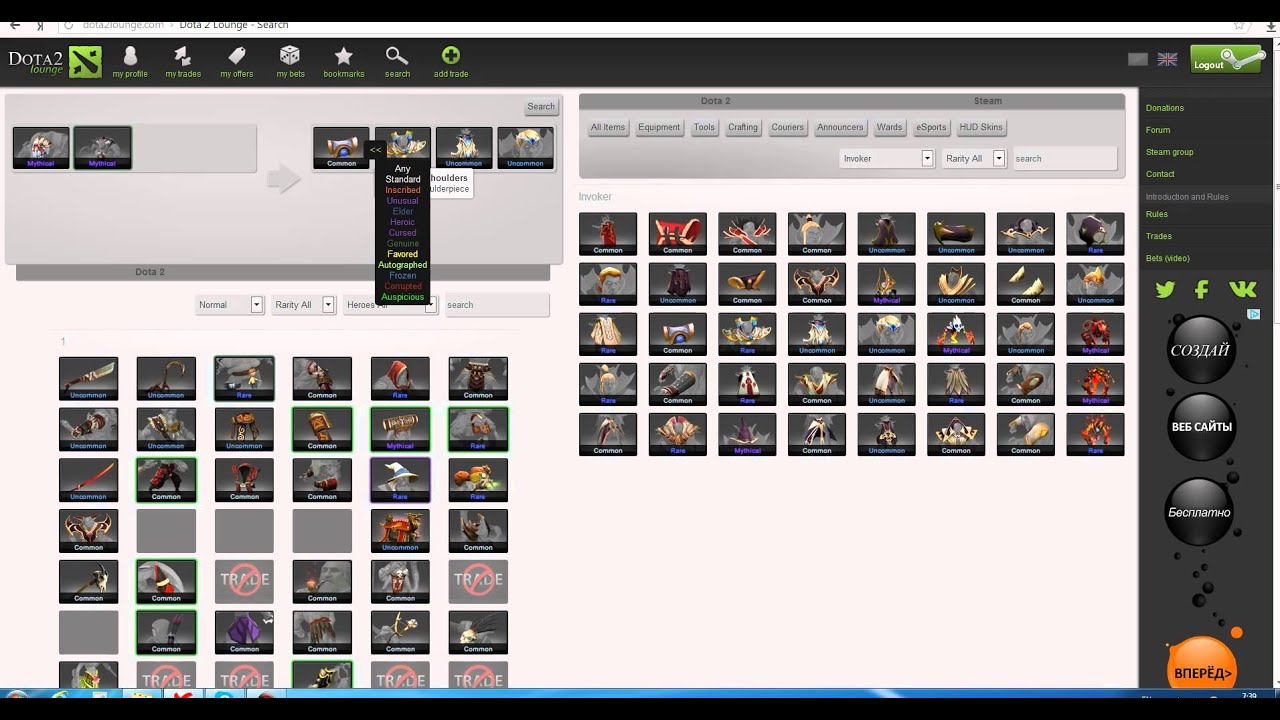
Task: Open the left Rarity All dropdown
Action: (303, 305)
